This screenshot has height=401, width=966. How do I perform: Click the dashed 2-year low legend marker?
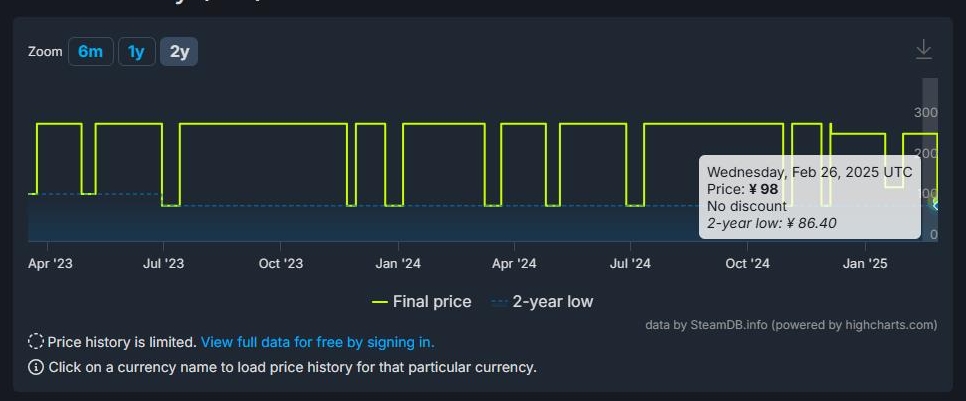point(499,302)
